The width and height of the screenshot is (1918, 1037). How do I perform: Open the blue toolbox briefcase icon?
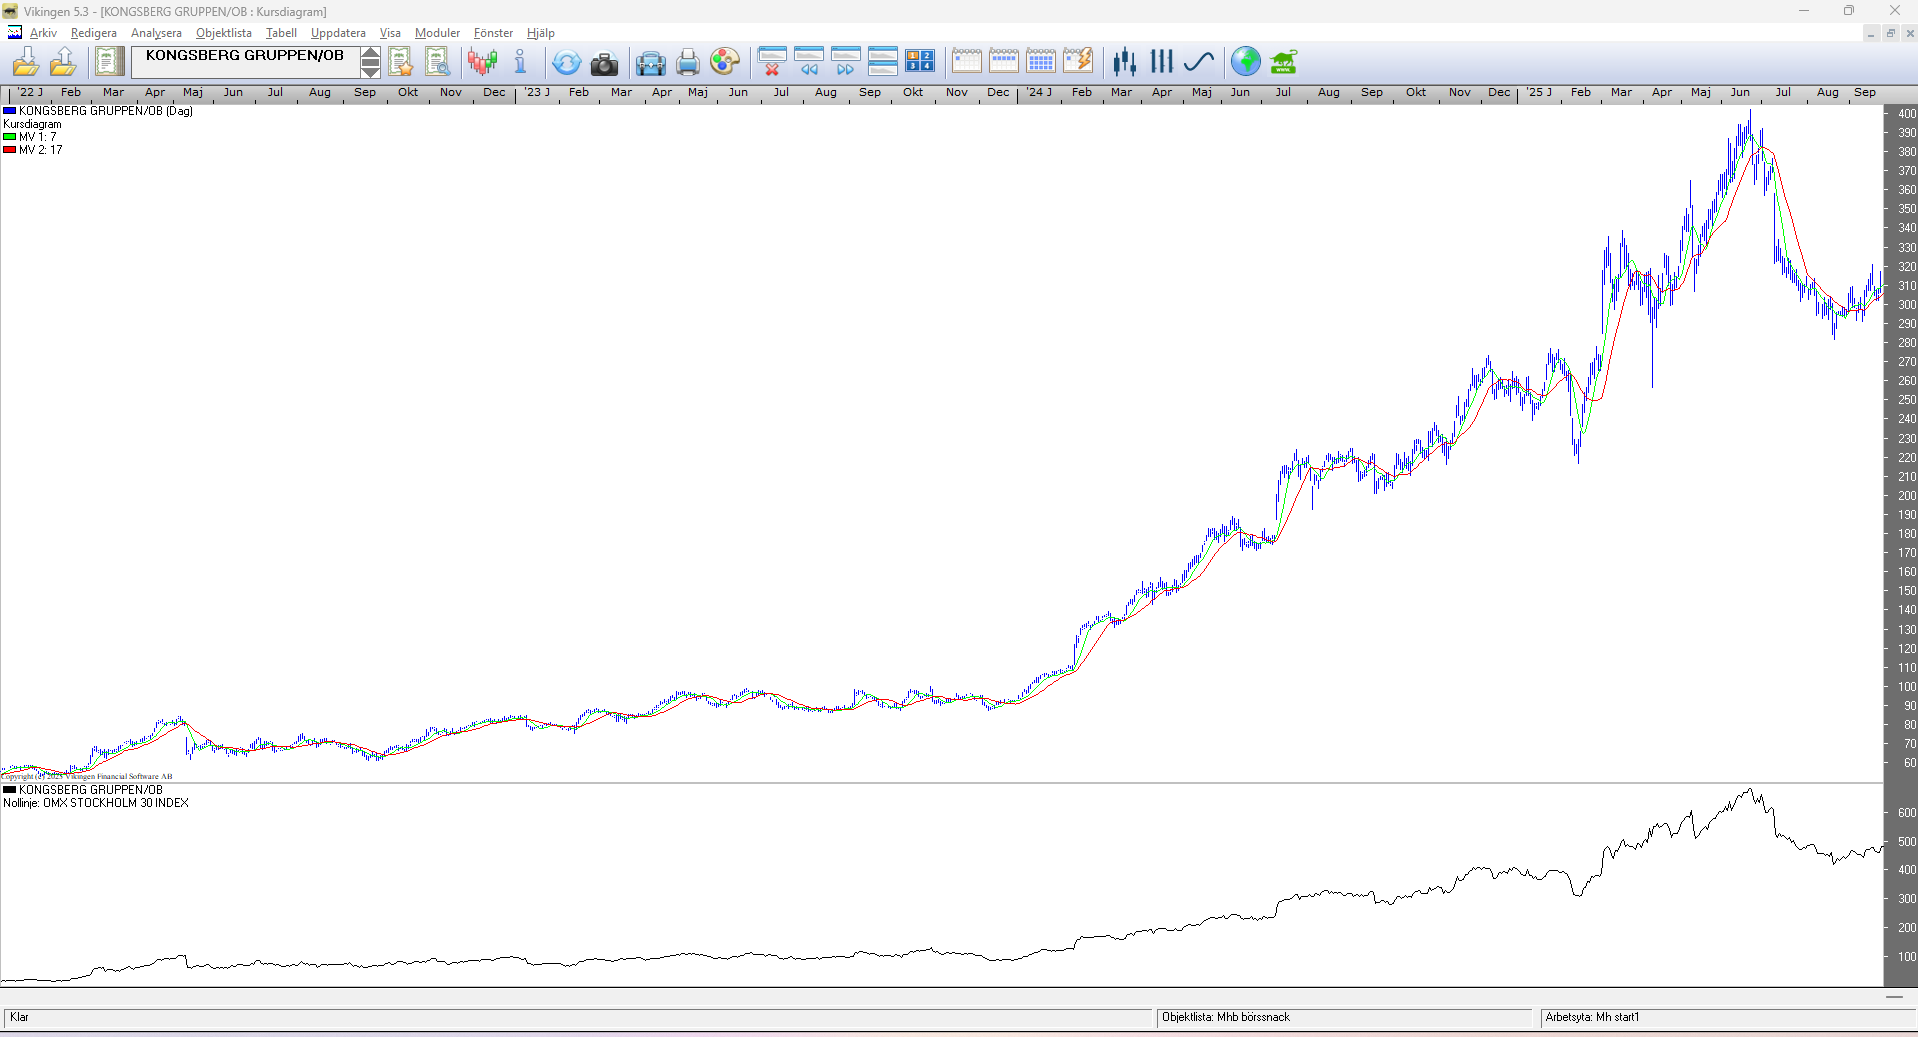click(x=650, y=63)
